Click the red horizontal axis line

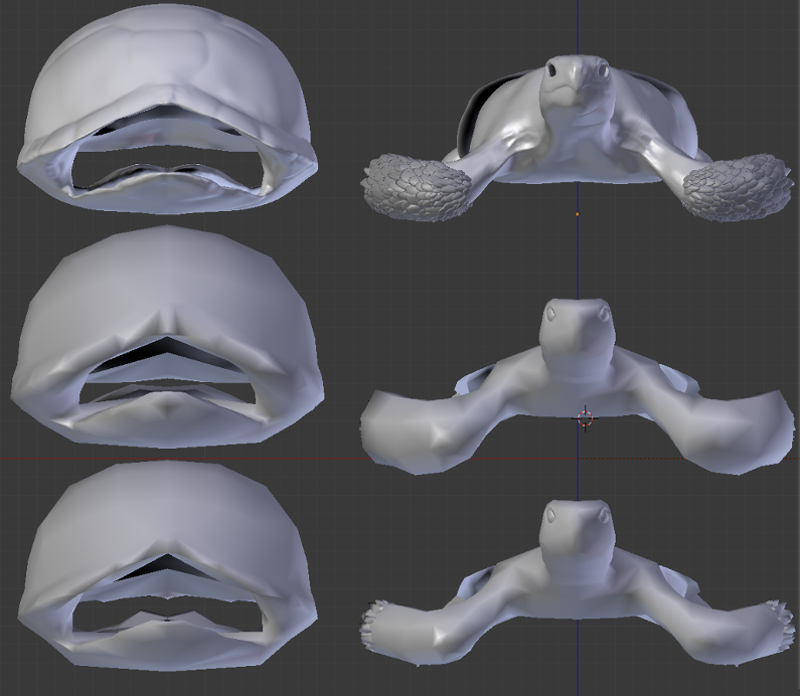pyautogui.click(x=340, y=459)
